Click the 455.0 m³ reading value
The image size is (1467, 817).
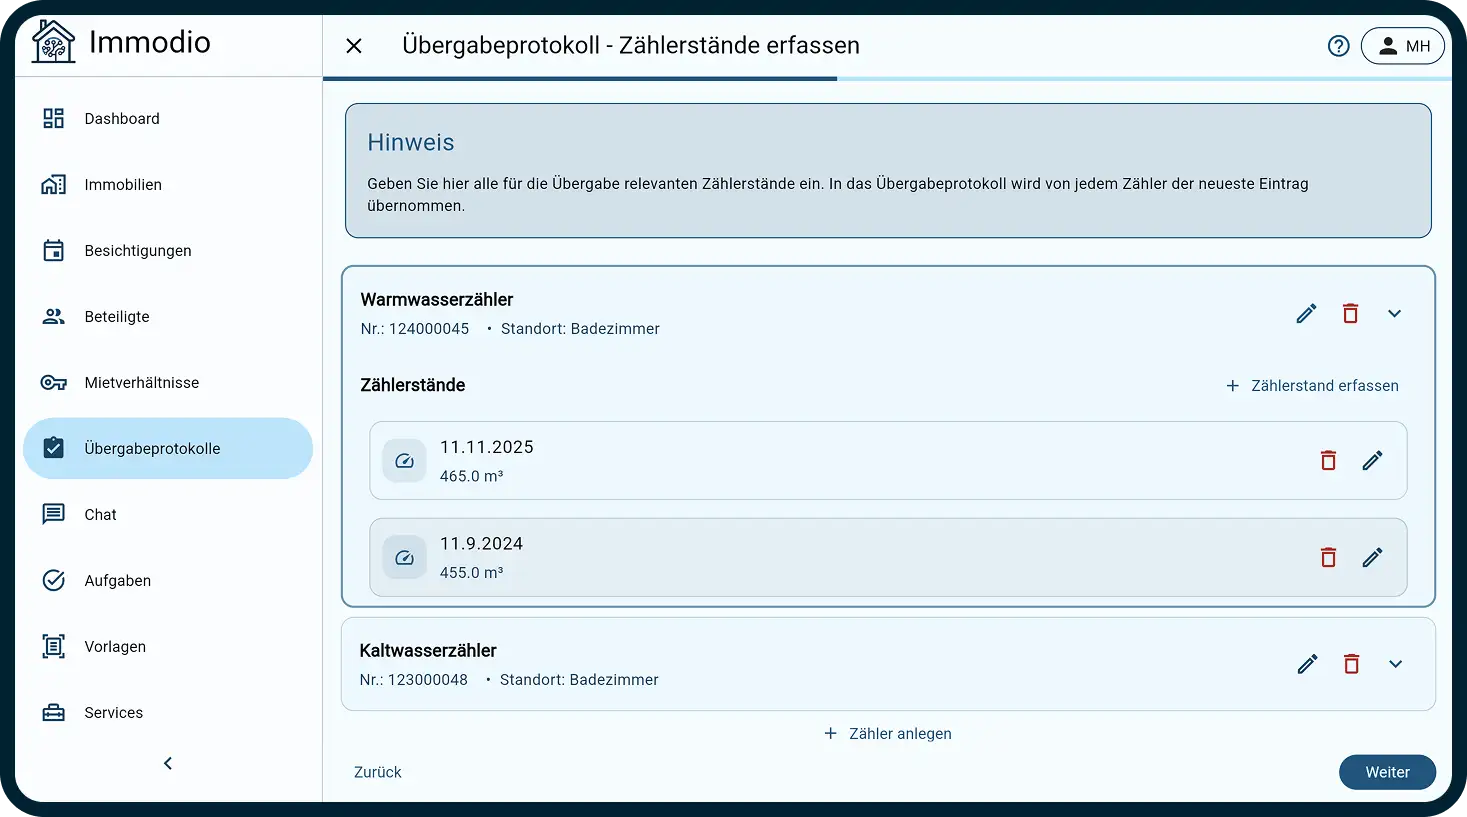(472, 572)
